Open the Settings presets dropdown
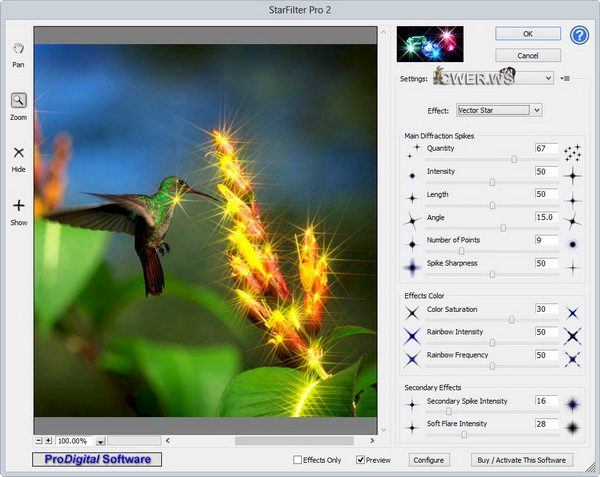The width and height of the screenshot is (600, 477). tap(548, 78)
